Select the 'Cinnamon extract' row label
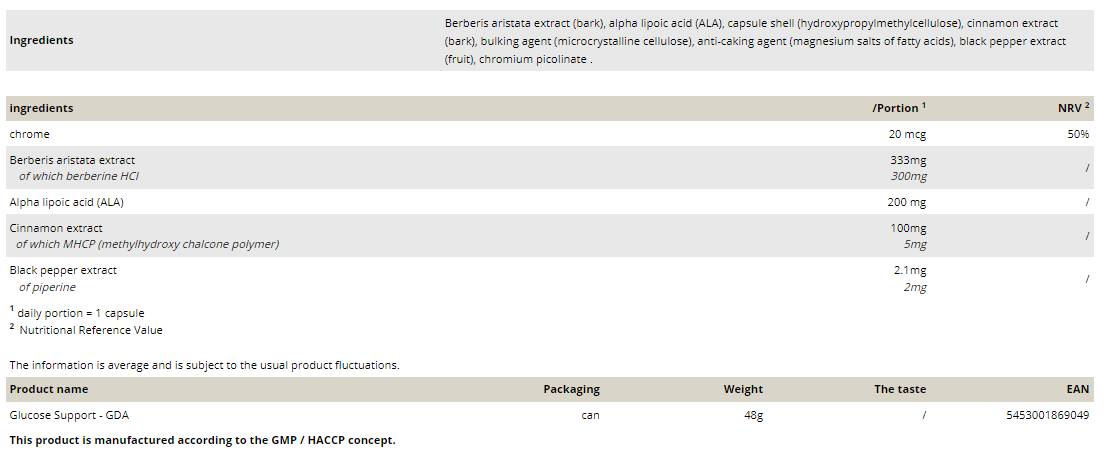This screenshot has height=465, width=1108. 56,228
